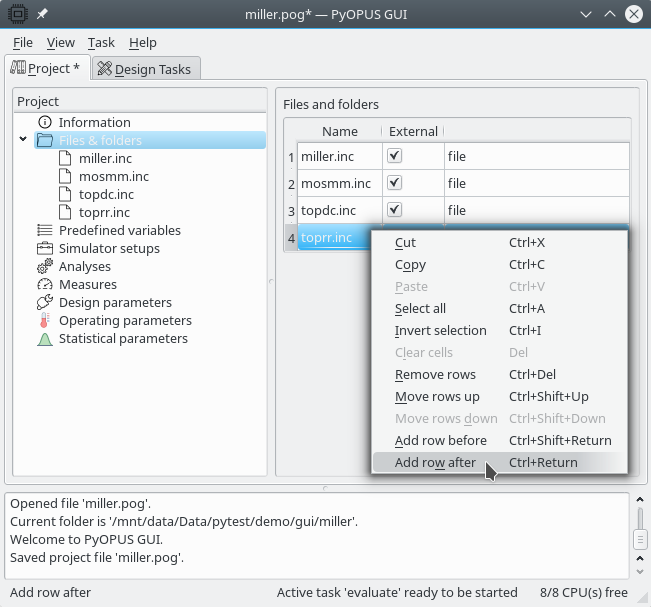
Task: Click the Simulator setups briefcase icon
Action: (x=44, y=248)
